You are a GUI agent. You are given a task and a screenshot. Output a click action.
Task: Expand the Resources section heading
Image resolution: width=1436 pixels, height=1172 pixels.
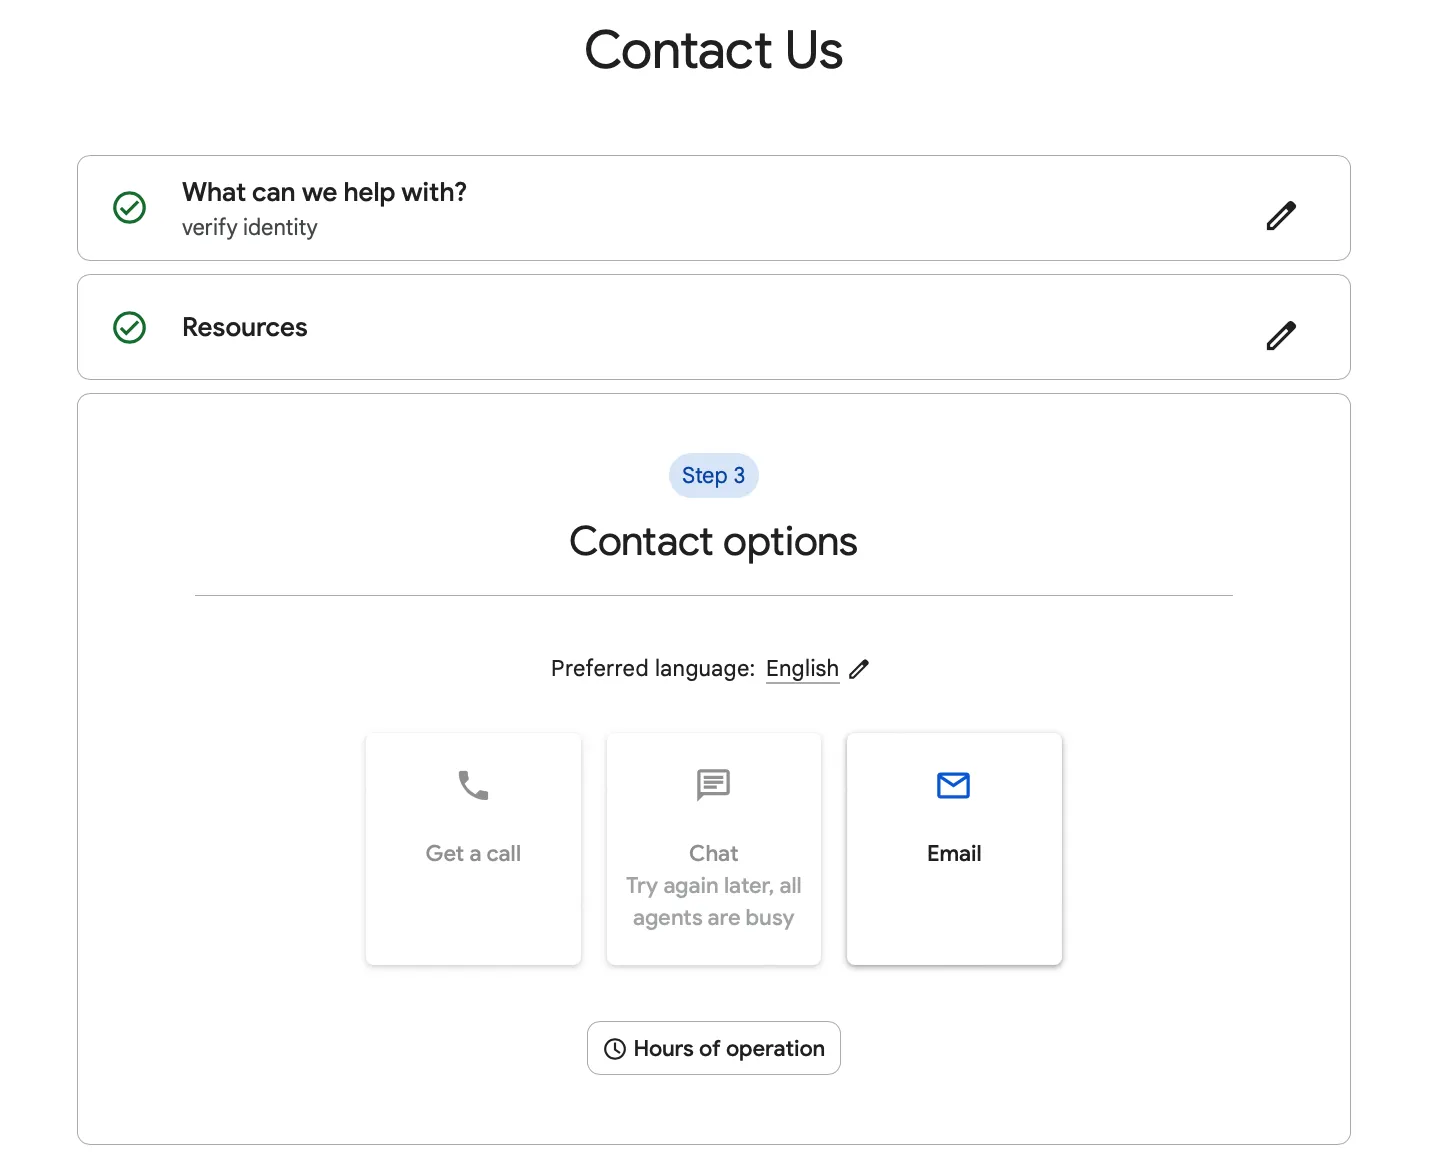[245, 327]
